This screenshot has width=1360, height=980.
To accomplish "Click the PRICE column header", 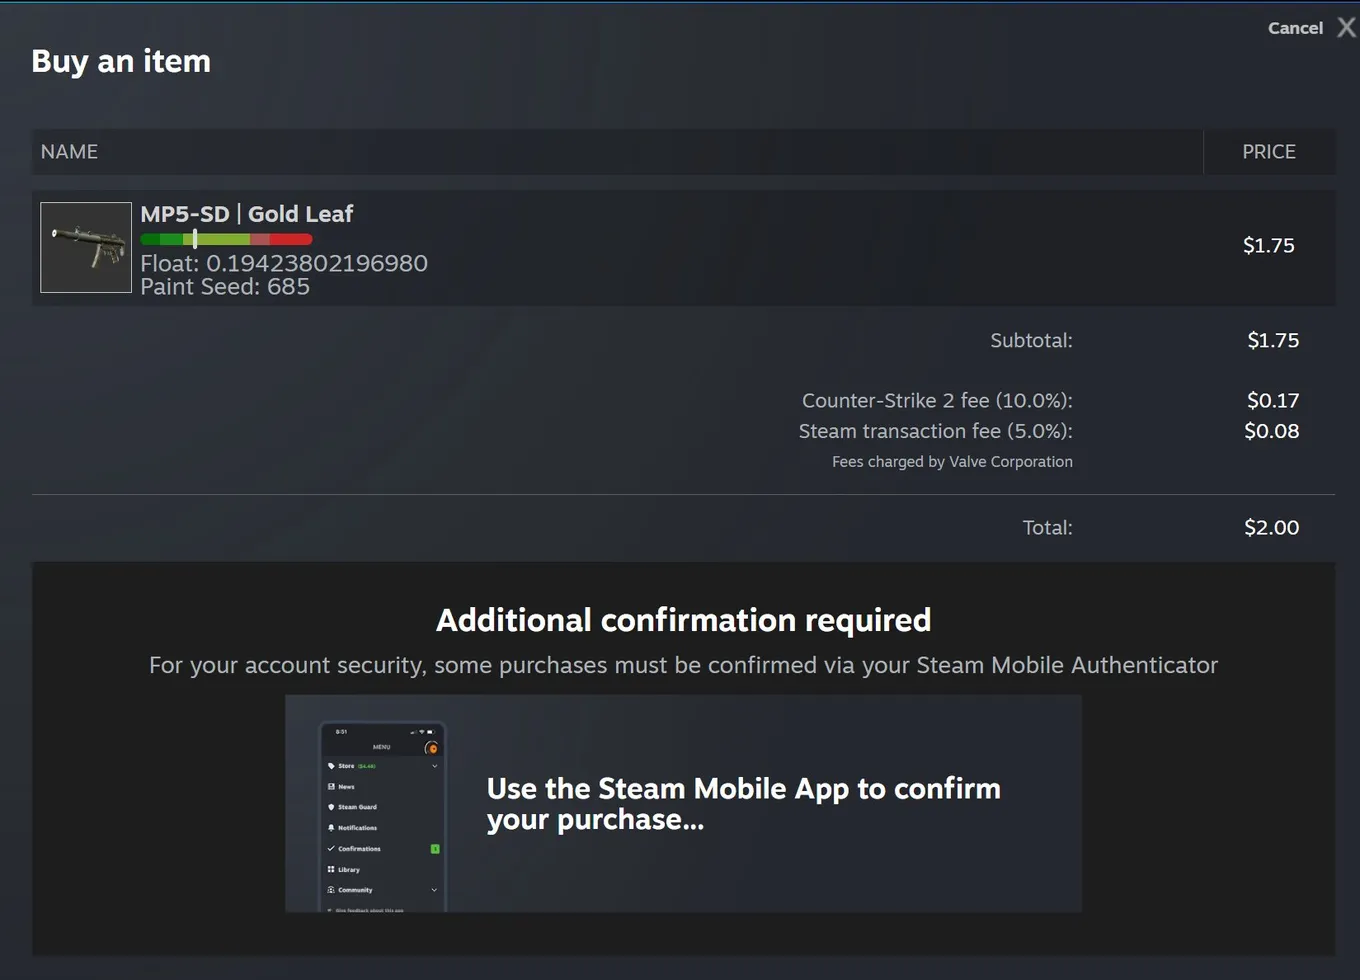I will (1269, 152).
